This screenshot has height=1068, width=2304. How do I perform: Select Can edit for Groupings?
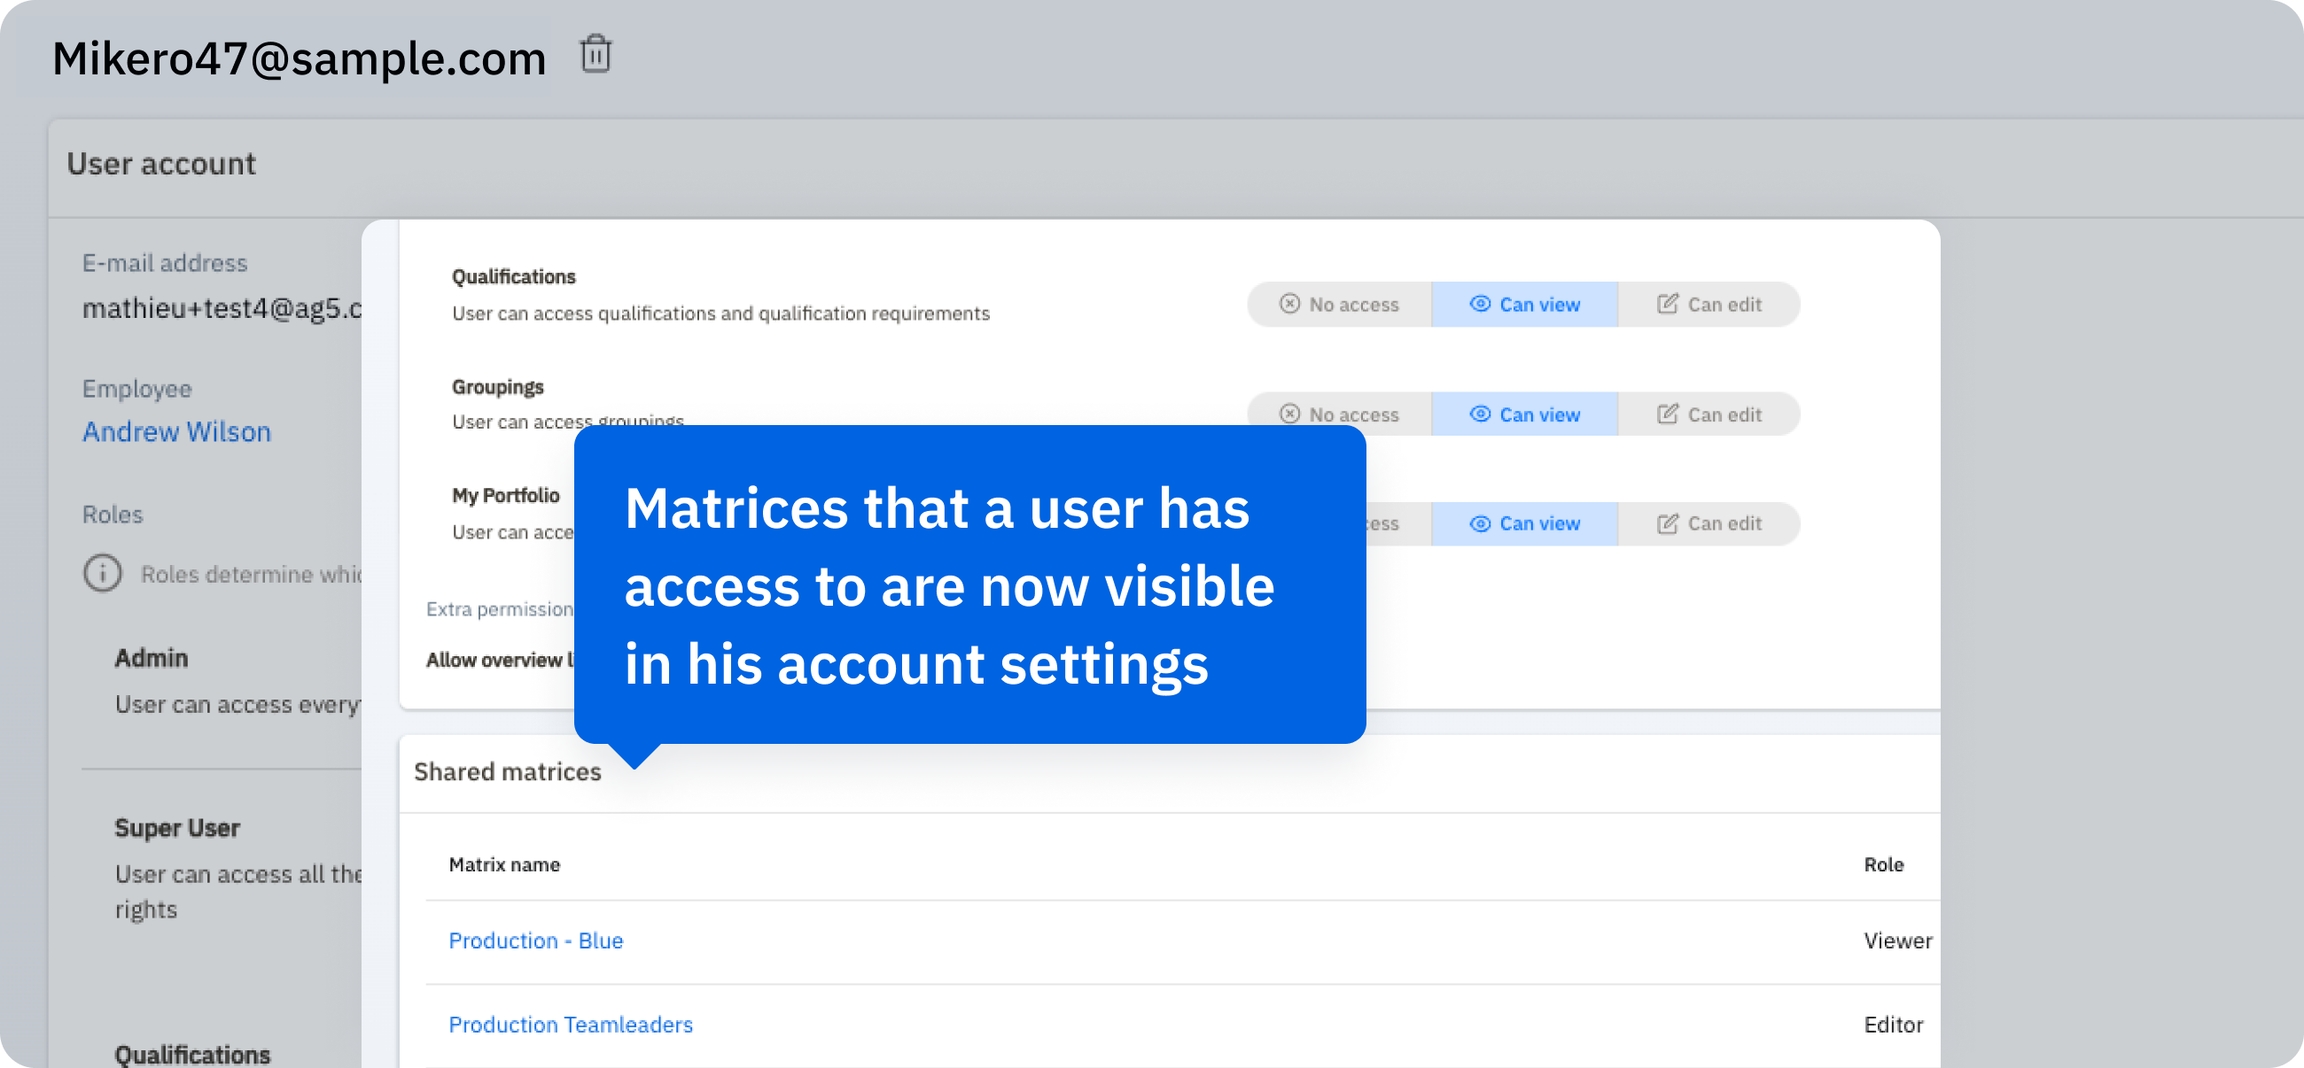(1709, 414)
